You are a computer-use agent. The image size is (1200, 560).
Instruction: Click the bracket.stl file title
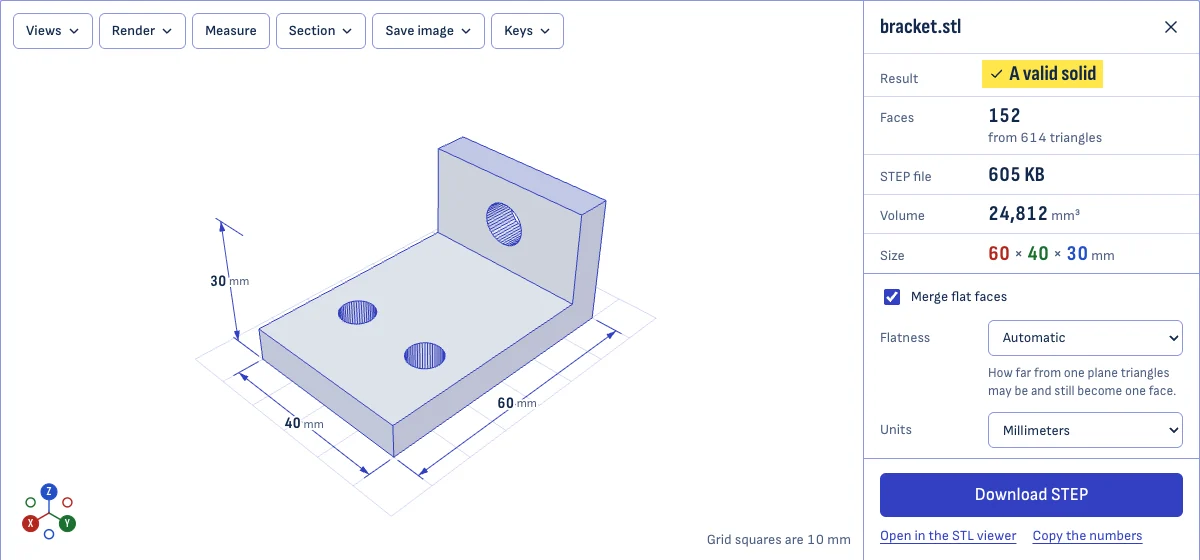coord(921,27)
